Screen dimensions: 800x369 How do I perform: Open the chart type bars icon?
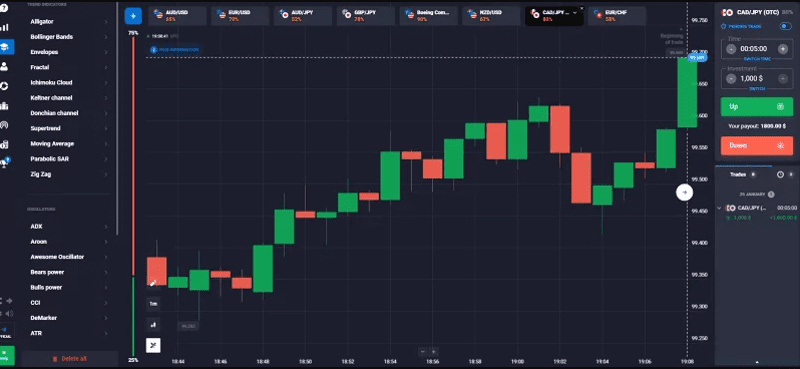(153, 324)
